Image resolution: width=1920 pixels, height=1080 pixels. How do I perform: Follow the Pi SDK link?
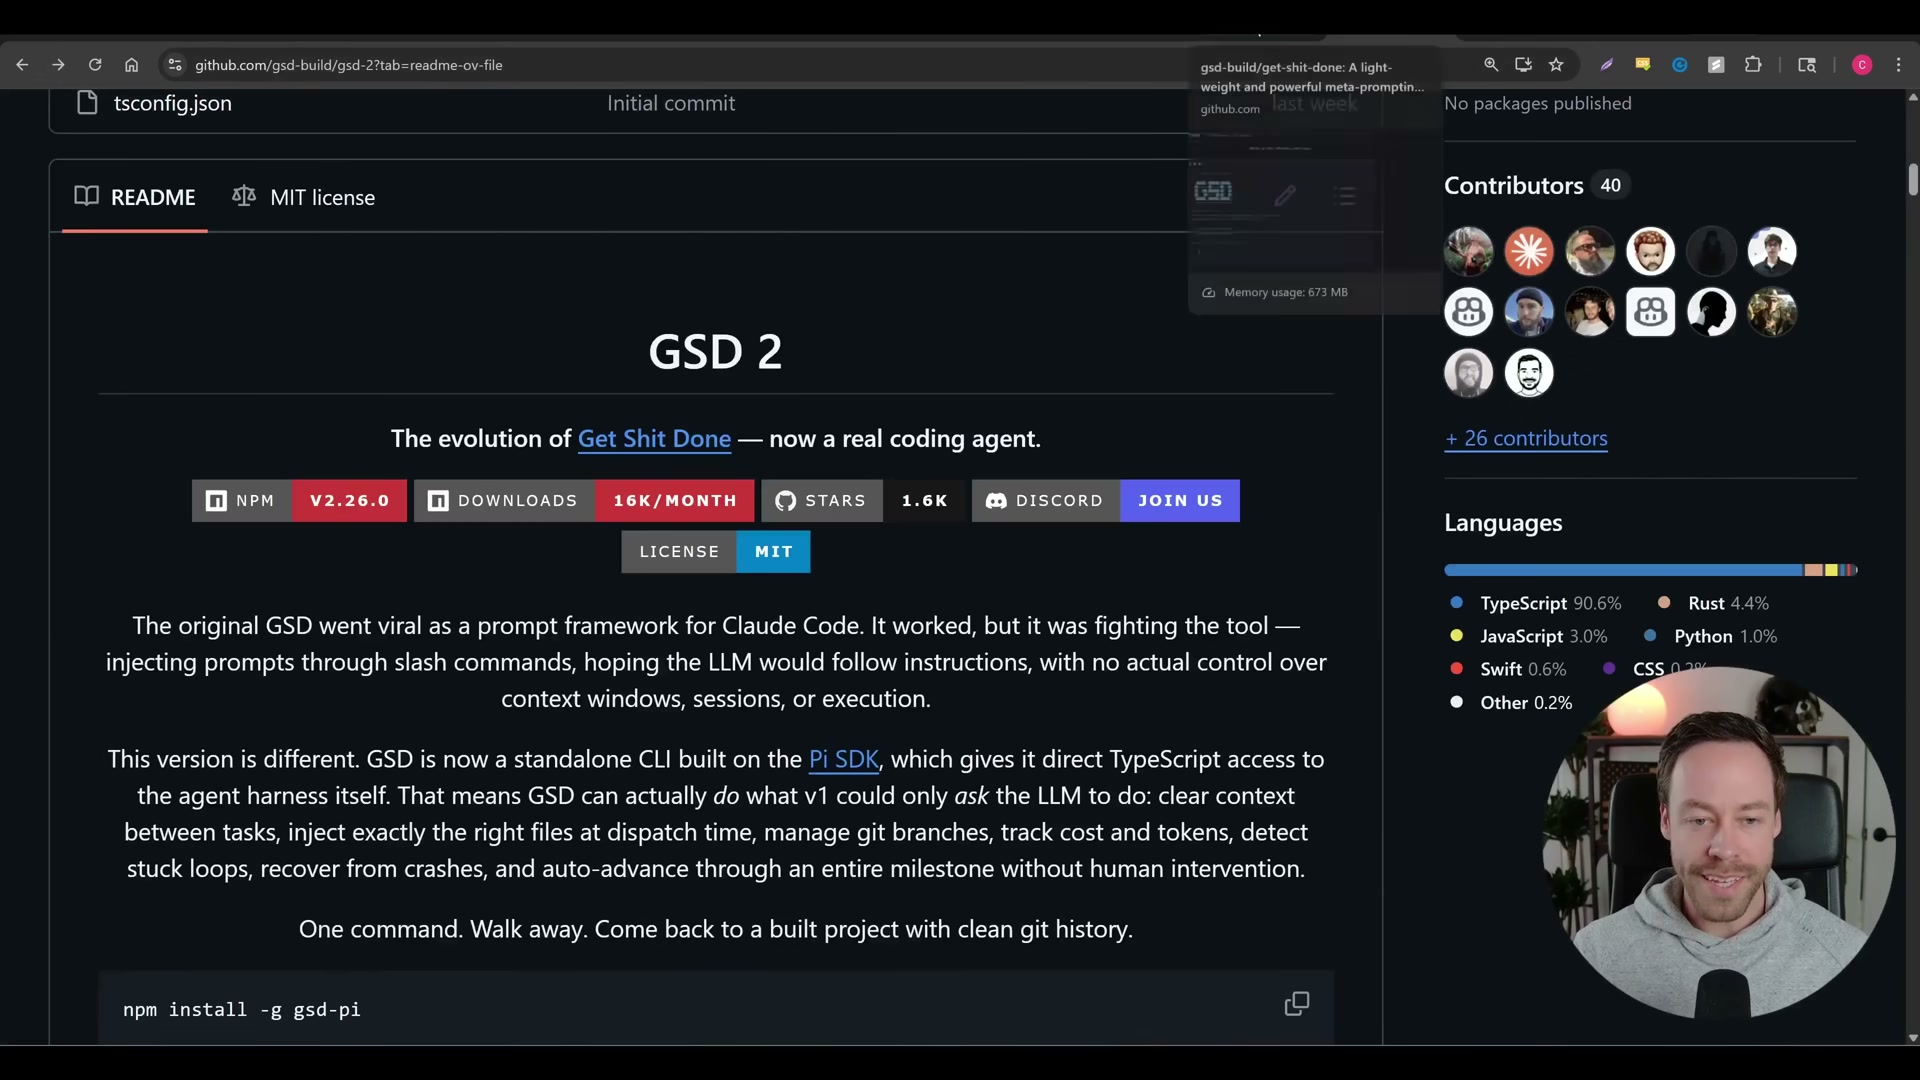click(843, 760)
